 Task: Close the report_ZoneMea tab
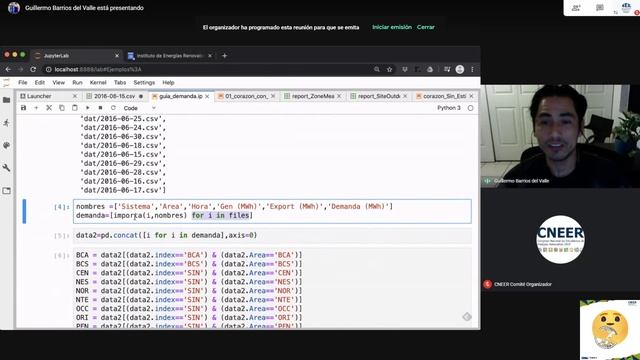tap(339, 96)
